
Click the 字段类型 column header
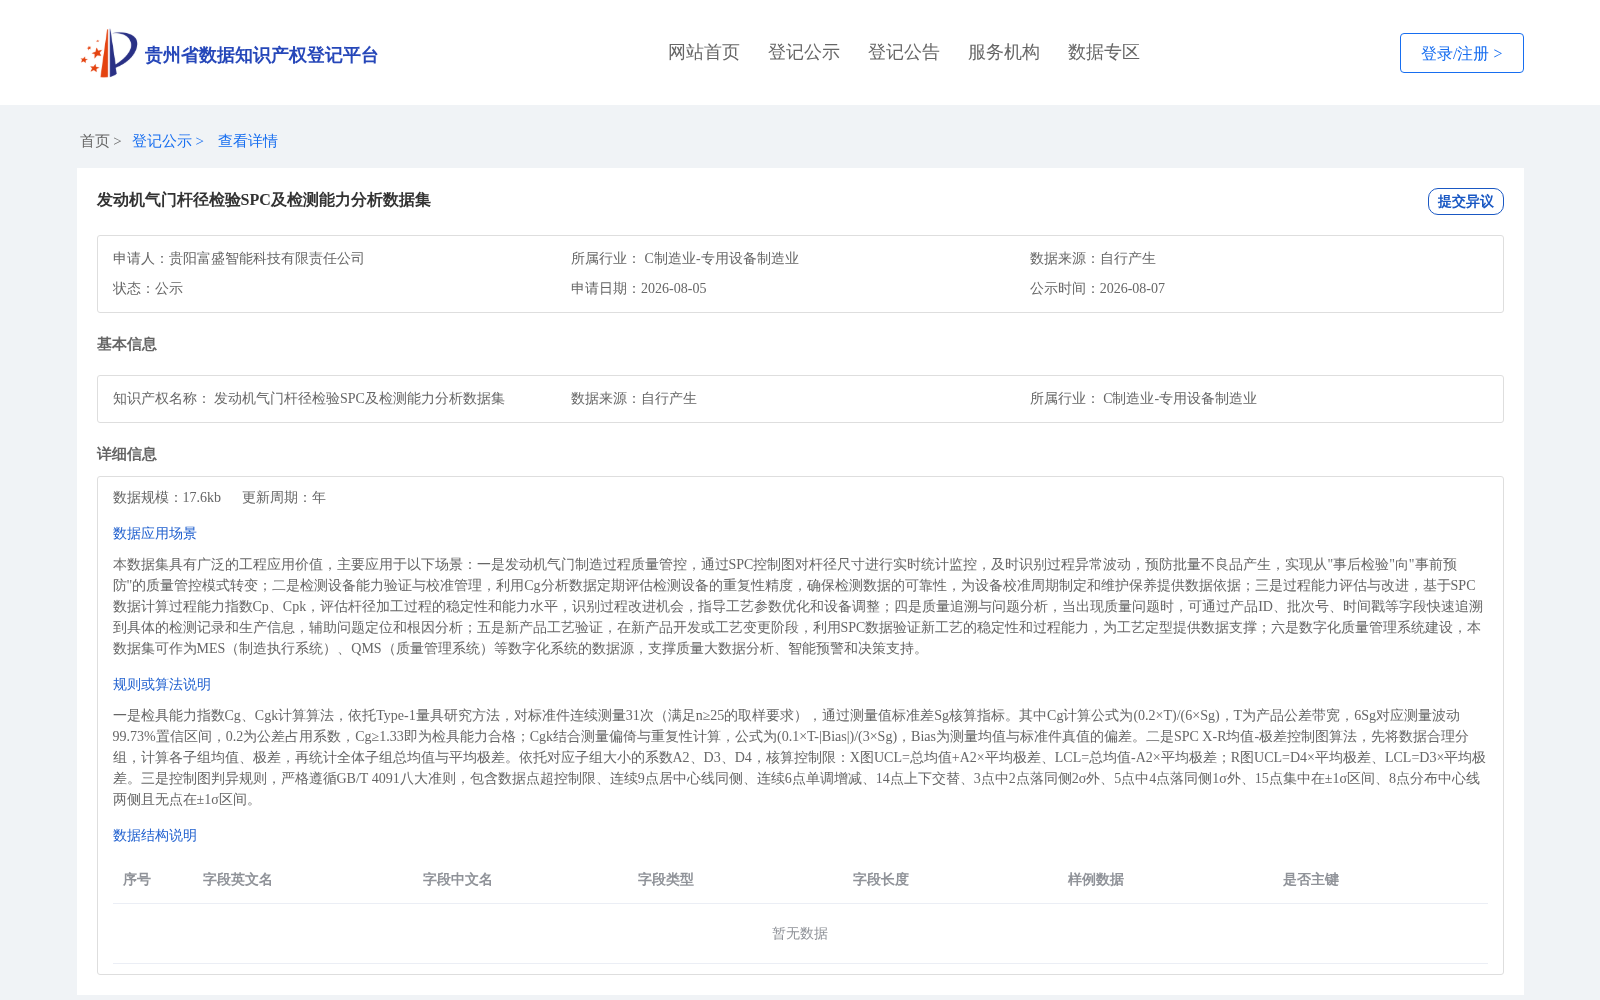[x=666, y=879]
